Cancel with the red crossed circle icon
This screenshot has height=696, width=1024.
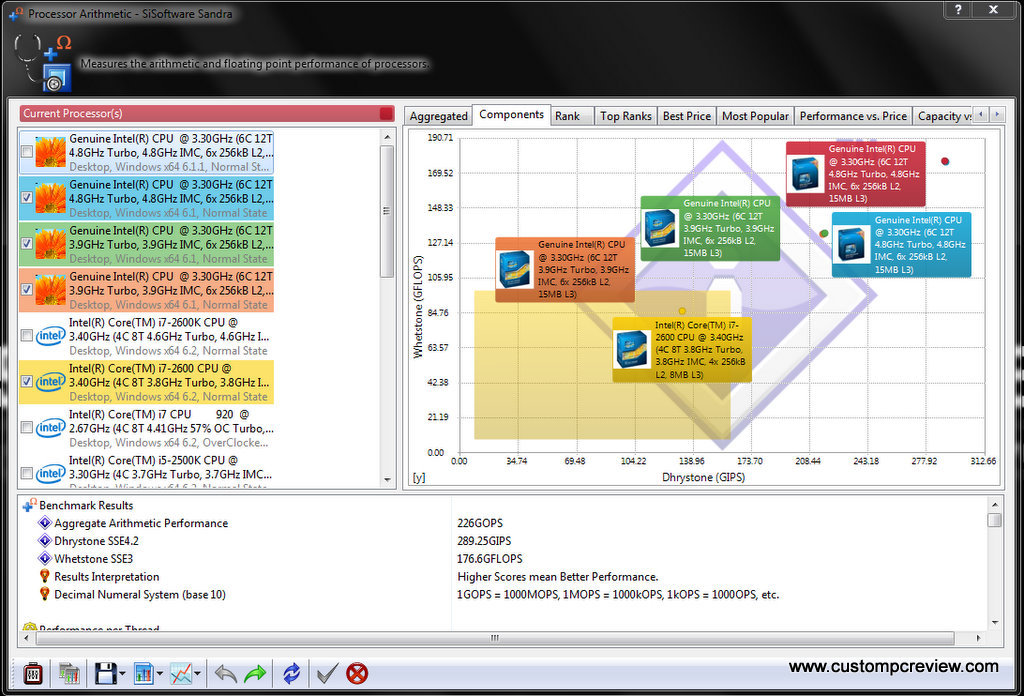(357, 673)
